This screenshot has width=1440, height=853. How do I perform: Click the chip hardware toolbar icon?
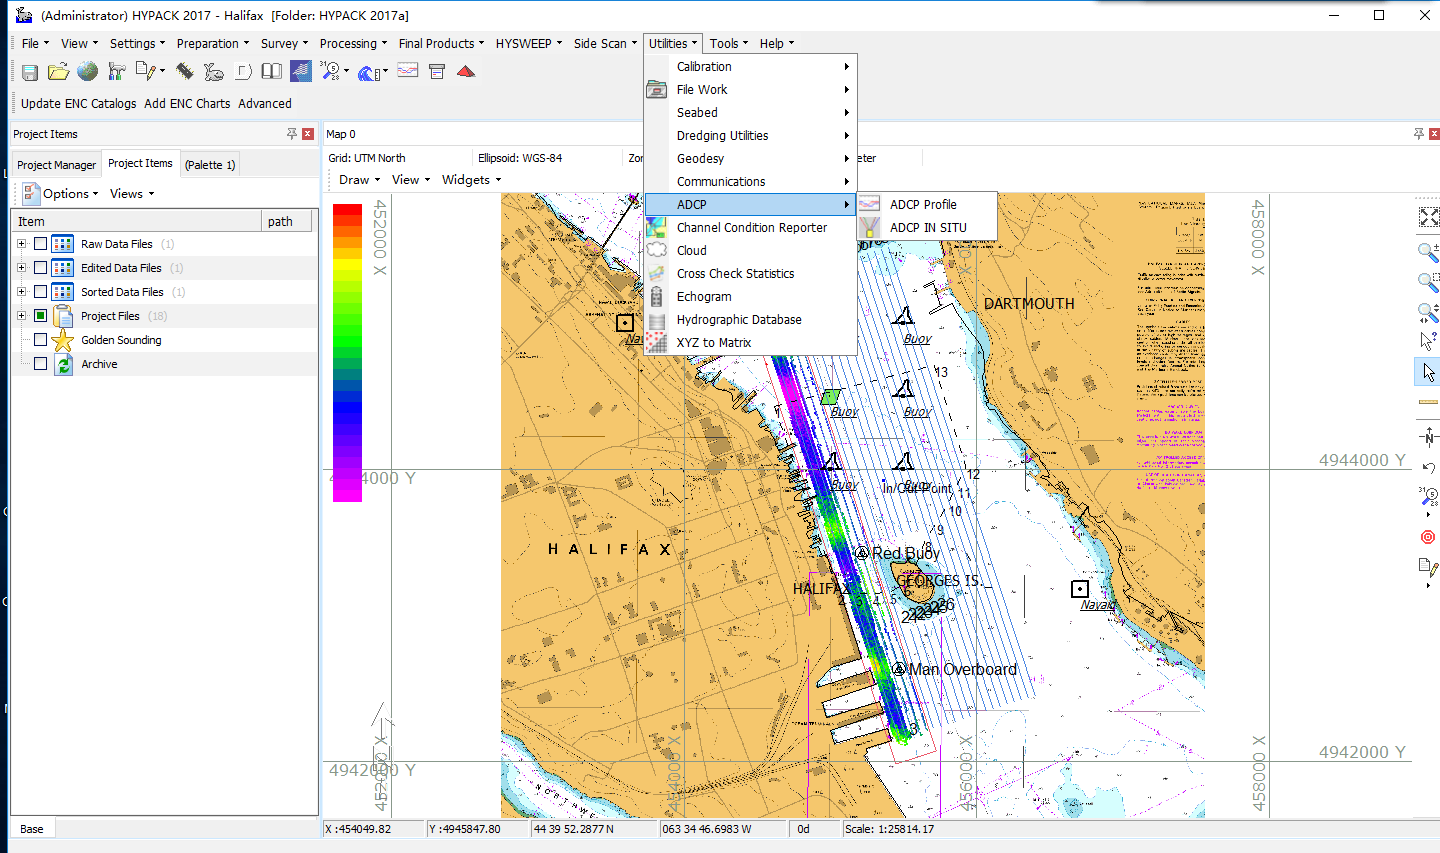pos(185,71)
